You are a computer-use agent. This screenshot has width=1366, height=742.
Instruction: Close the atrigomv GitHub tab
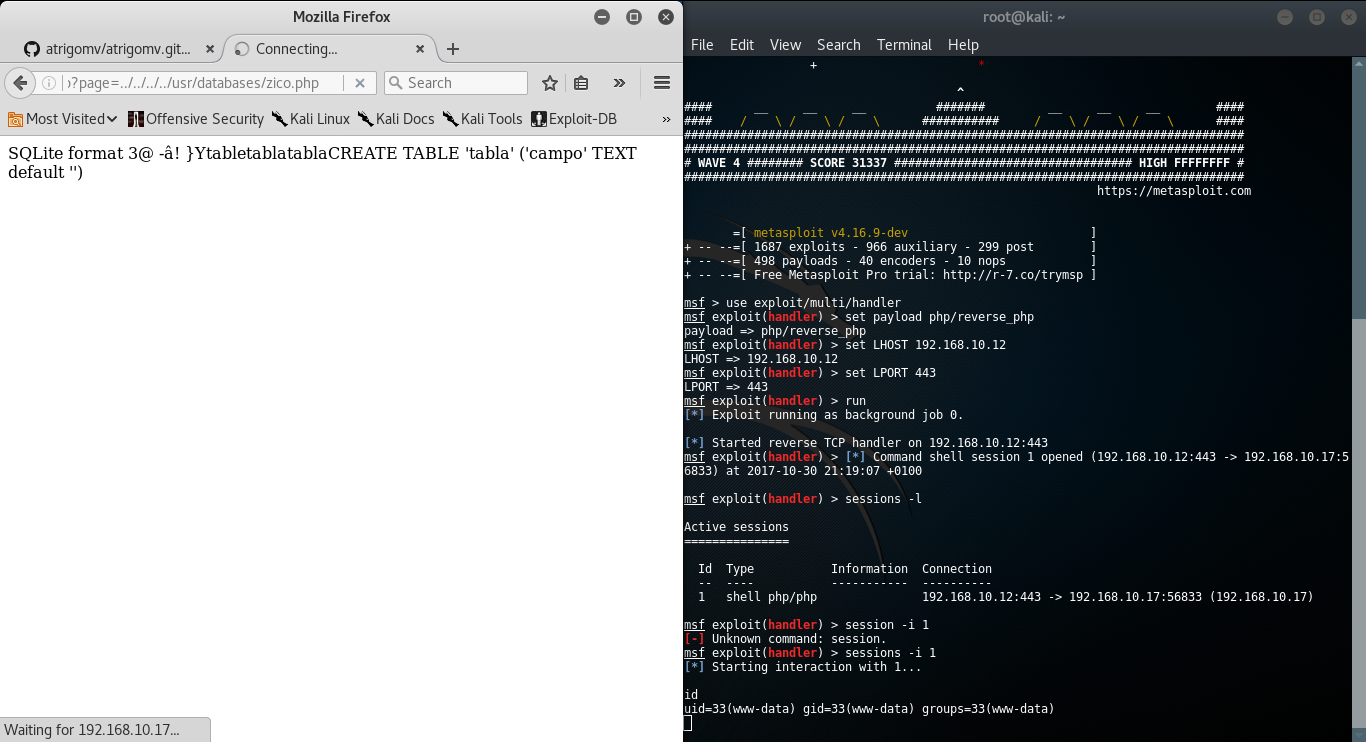point(210,49)
